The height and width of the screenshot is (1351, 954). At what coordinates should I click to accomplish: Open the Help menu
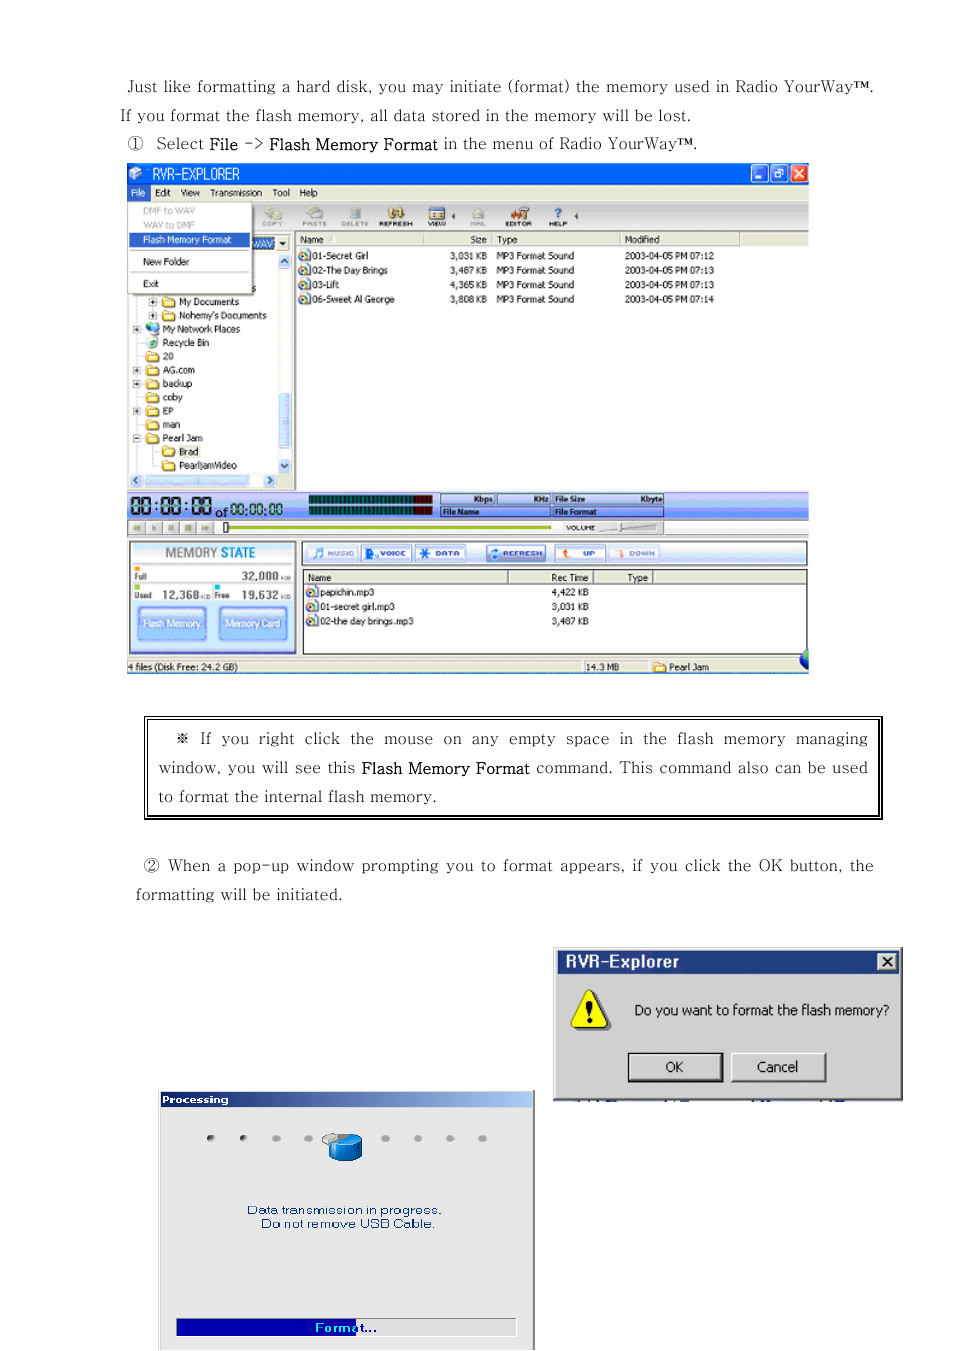pyautogui.click(x=308, y=193)
